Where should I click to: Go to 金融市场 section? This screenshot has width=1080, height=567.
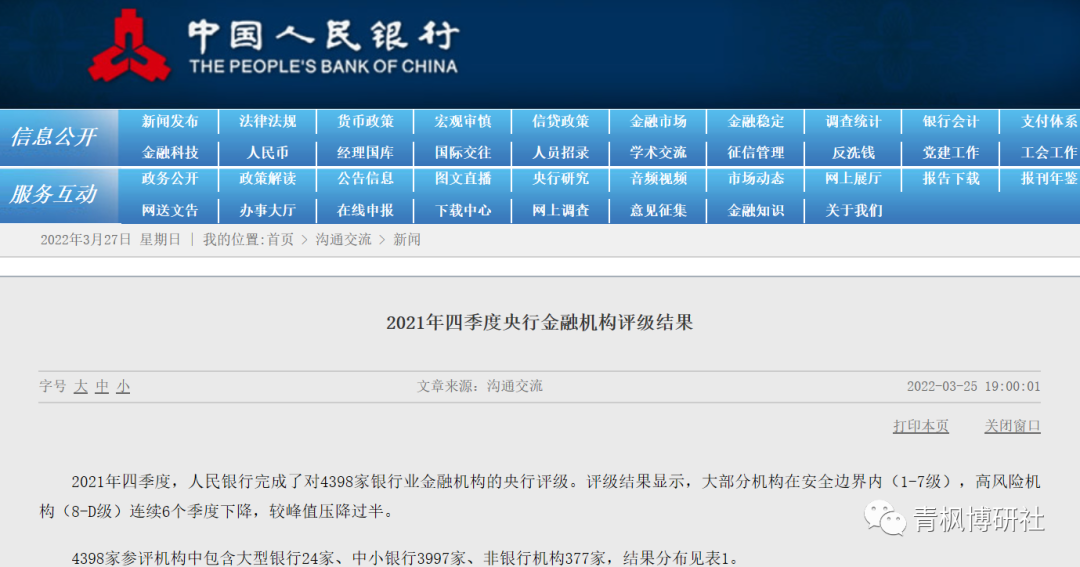658,121
